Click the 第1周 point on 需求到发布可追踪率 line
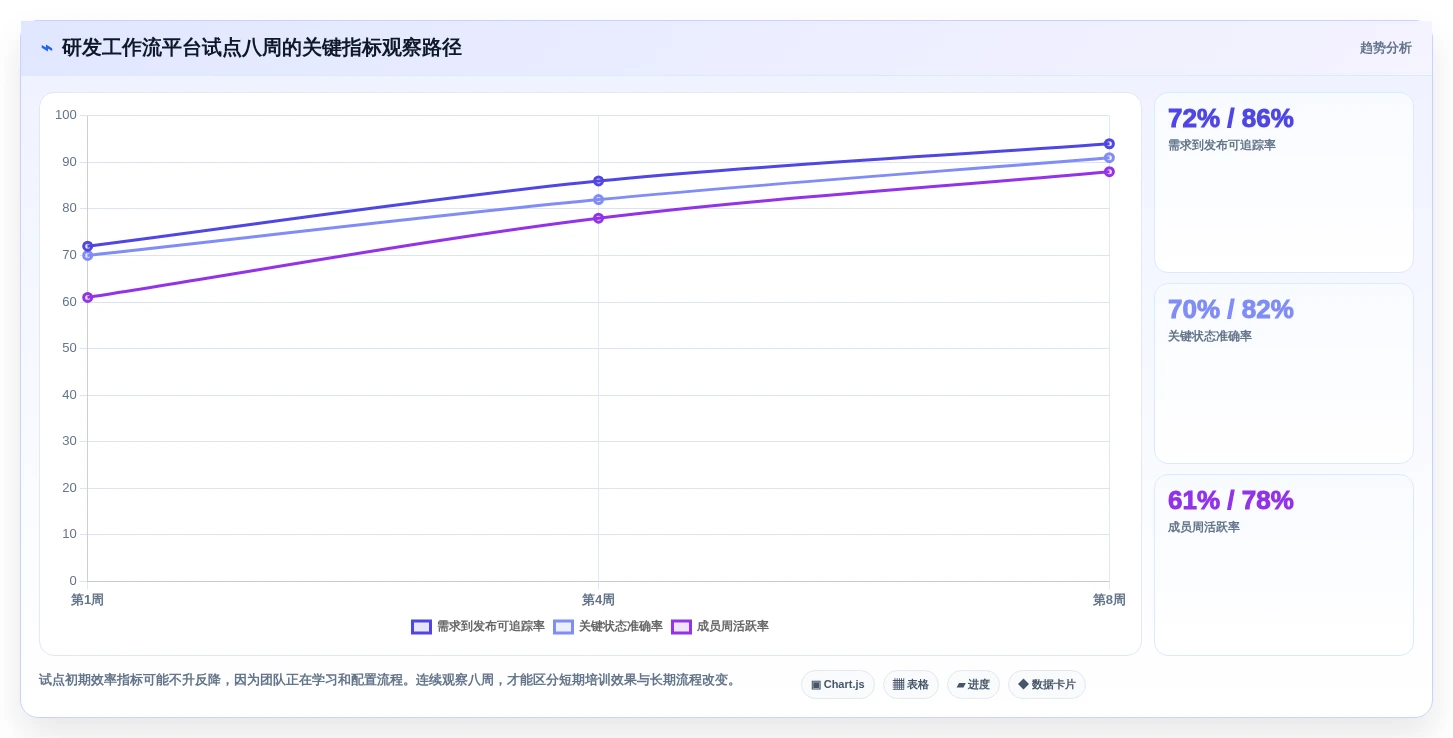Viewport: 1453px width, 738px height. point(87,246)
